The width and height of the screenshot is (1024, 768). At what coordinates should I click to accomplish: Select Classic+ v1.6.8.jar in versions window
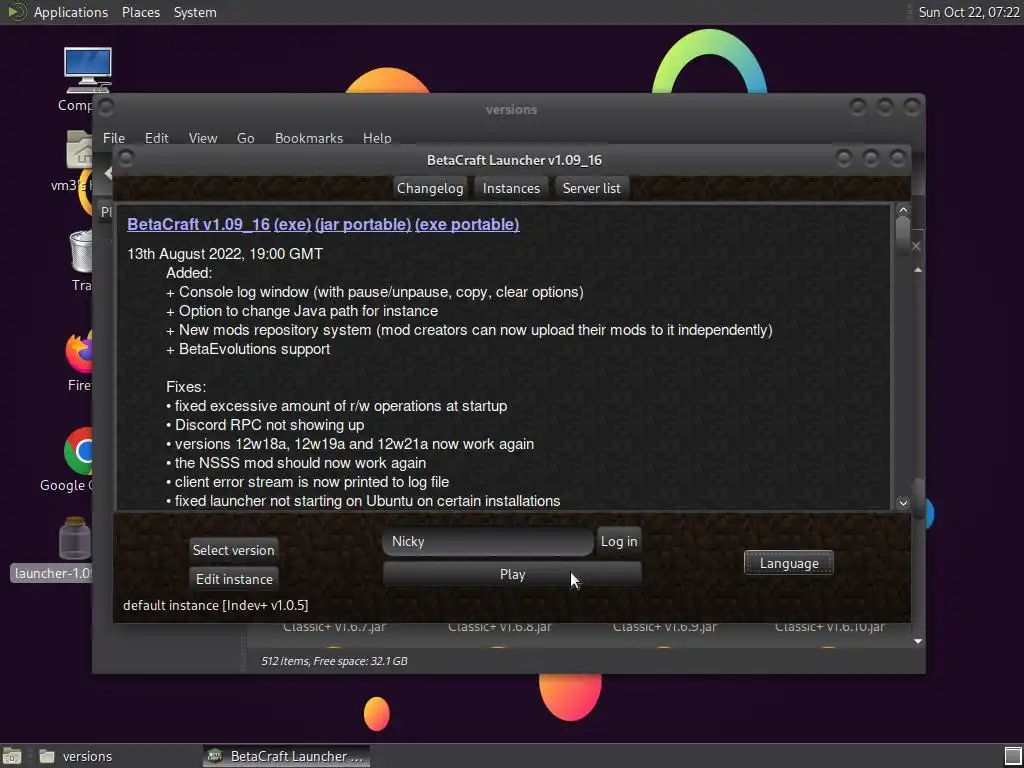pyautogui.click(x=500, y=626)
